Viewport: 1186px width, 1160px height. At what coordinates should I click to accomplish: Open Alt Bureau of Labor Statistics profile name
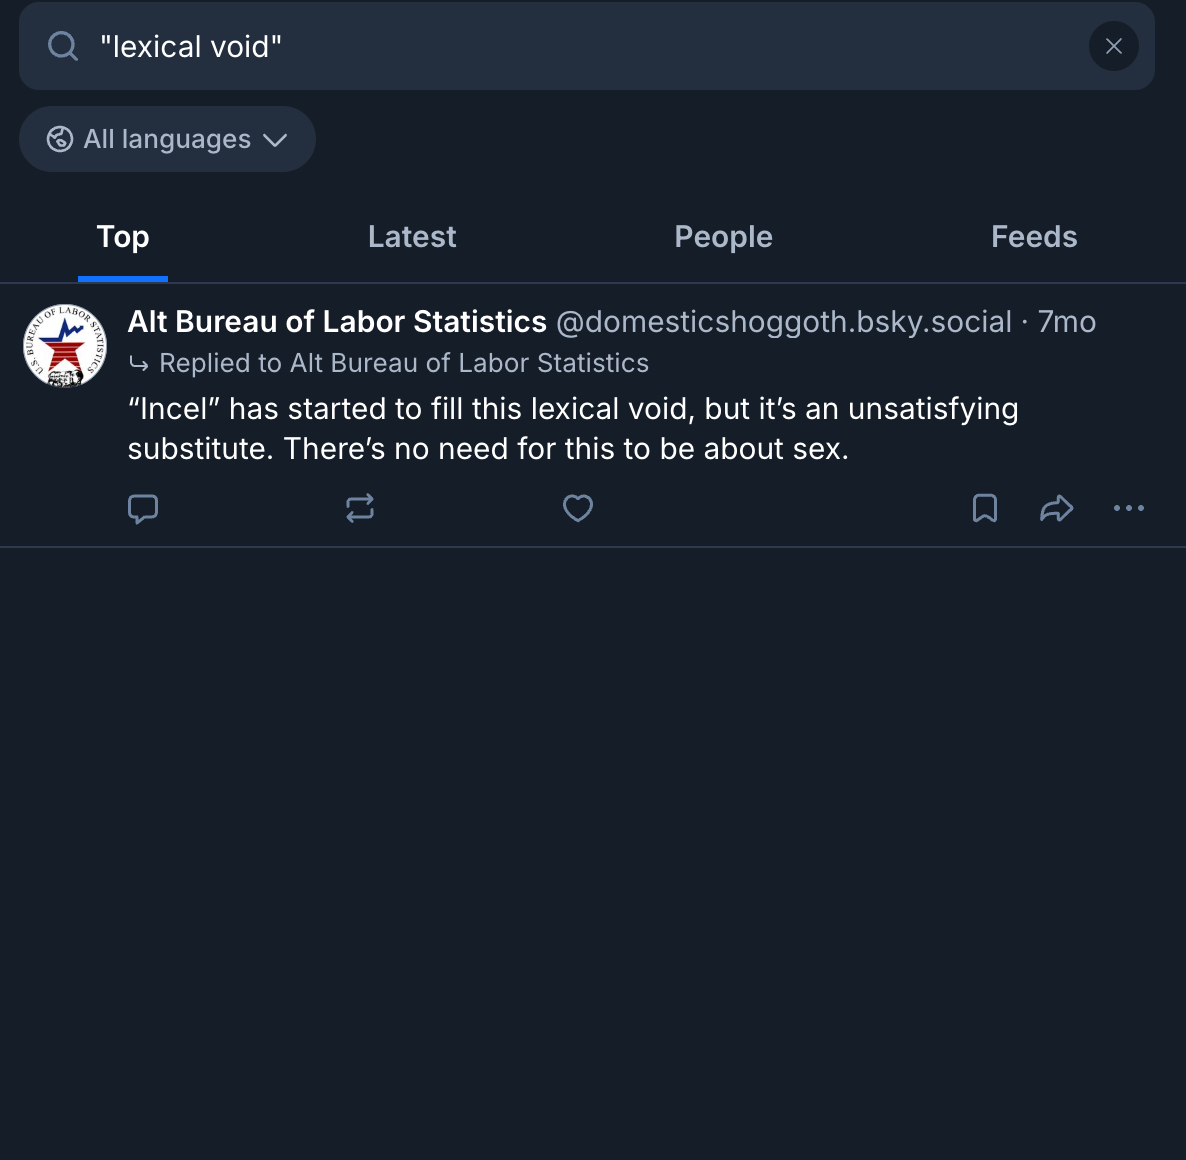tap(337, 322)
